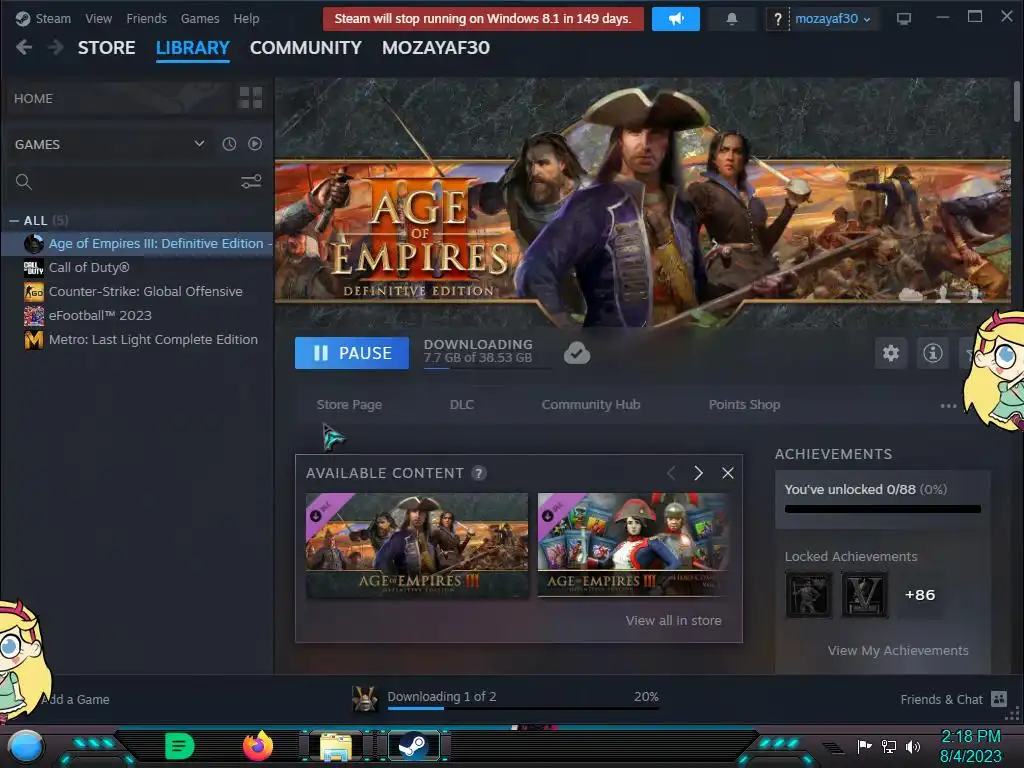The height and width of the screenshot is (768, 1024).
Task: Show game info icon
Action: 932,353
